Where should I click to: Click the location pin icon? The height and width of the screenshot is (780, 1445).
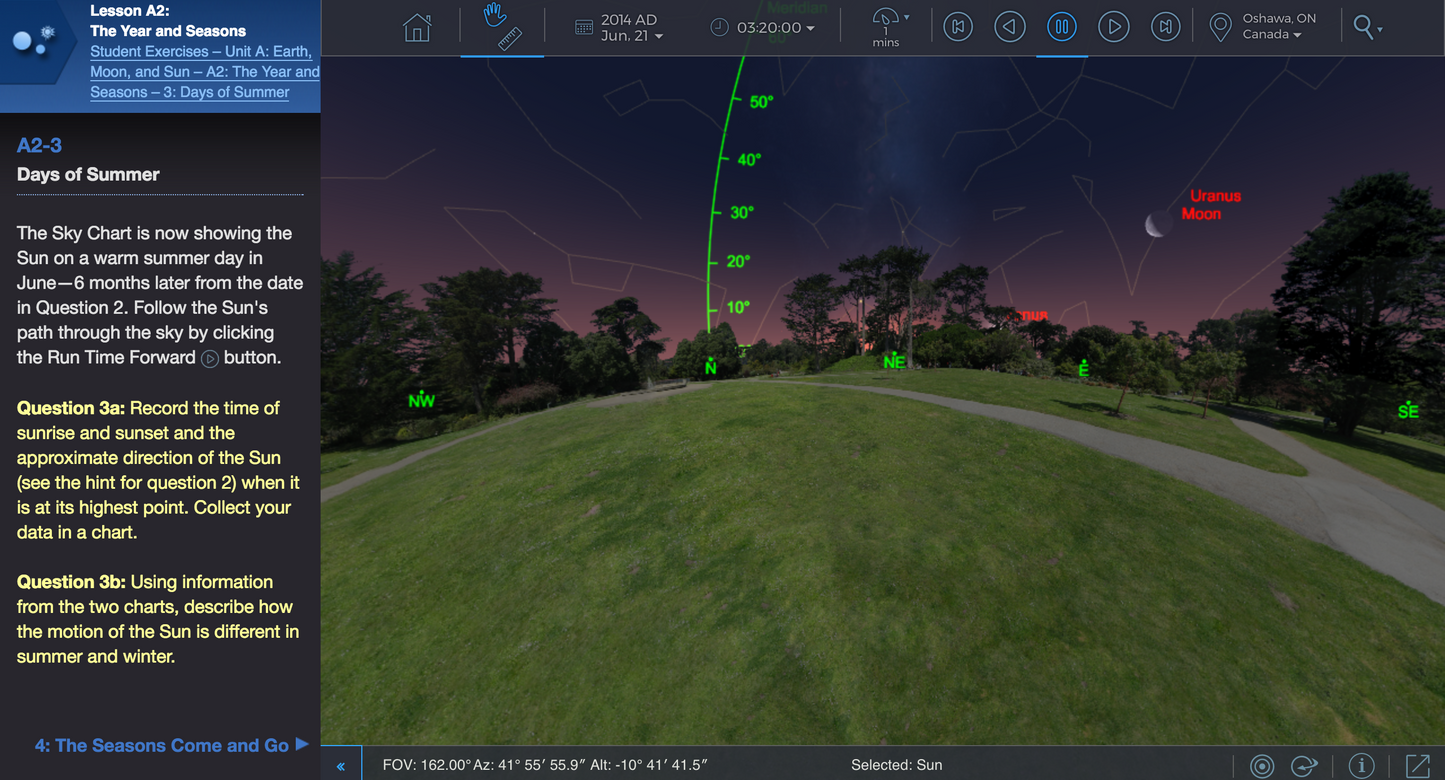point(1220,27)
